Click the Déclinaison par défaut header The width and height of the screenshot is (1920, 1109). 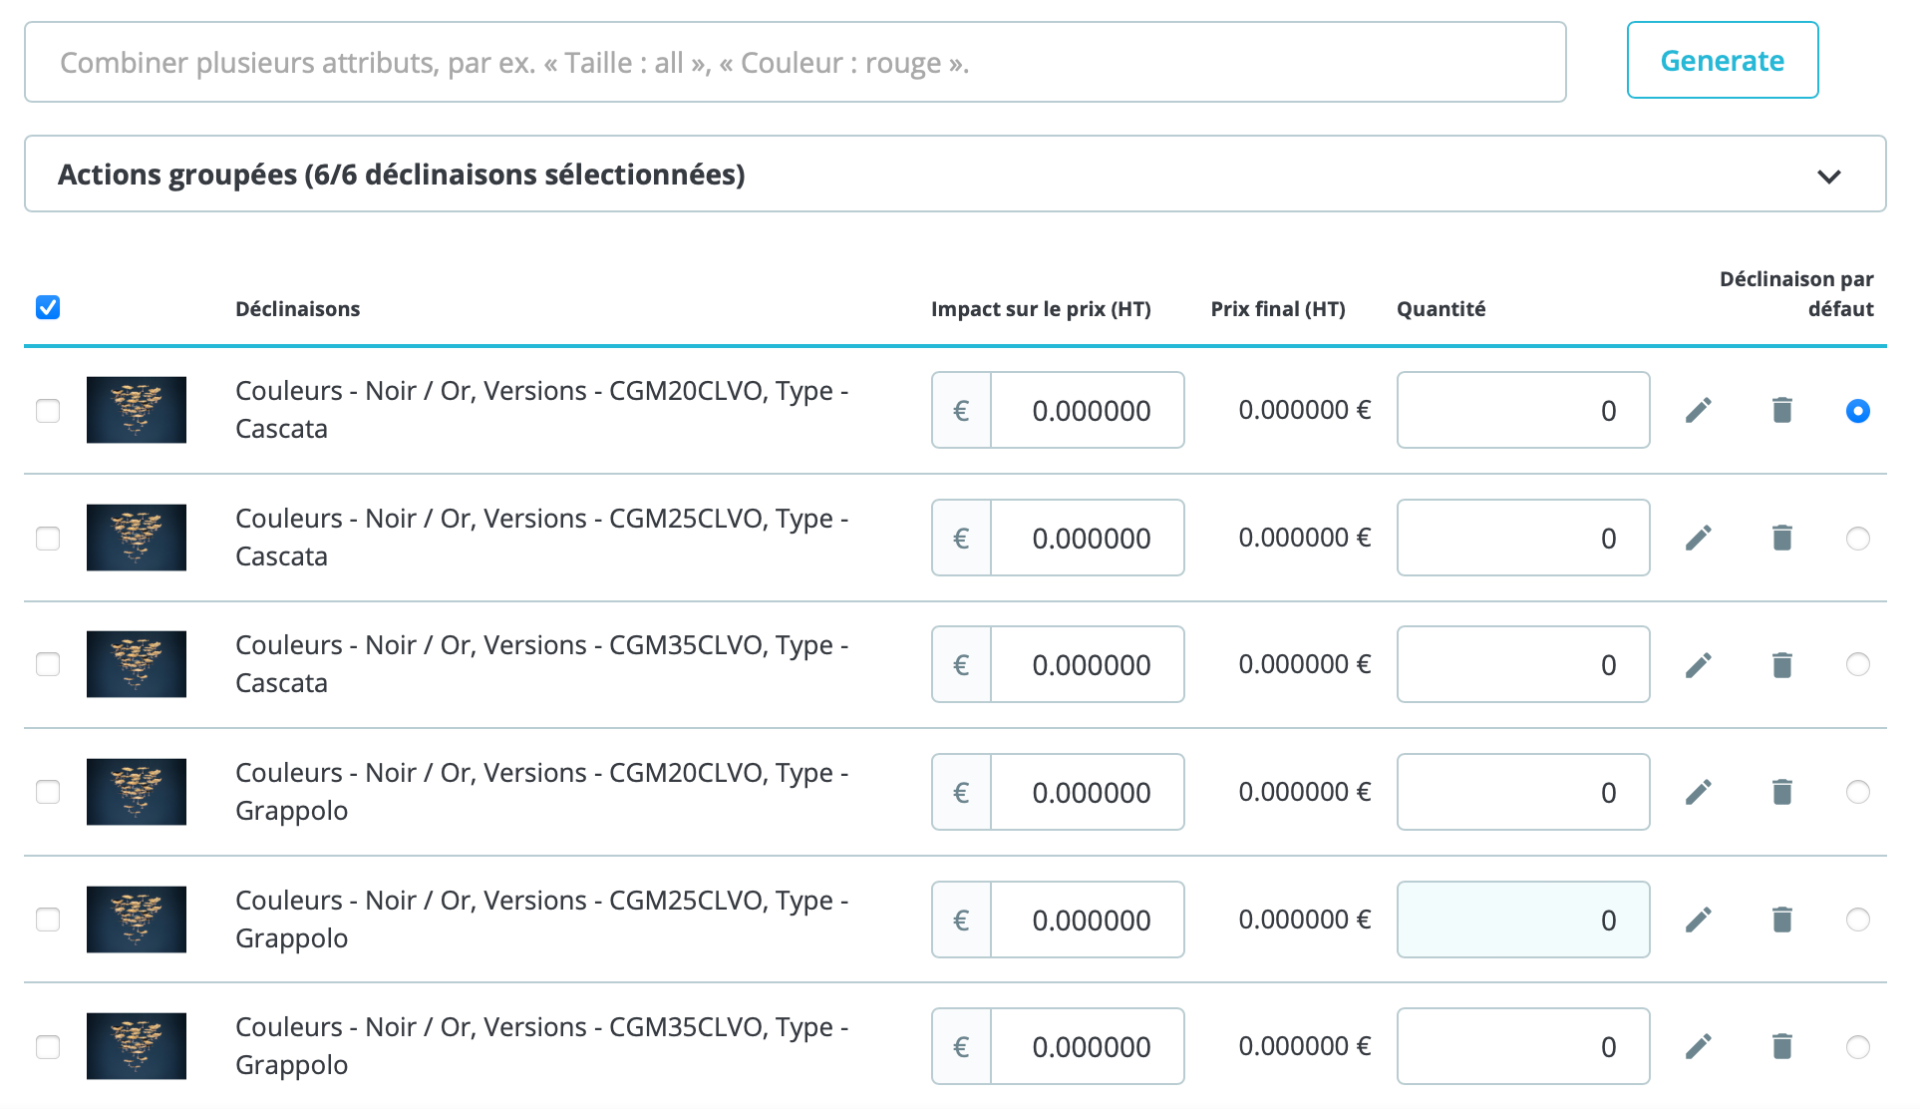click(x=1797, y=294)
